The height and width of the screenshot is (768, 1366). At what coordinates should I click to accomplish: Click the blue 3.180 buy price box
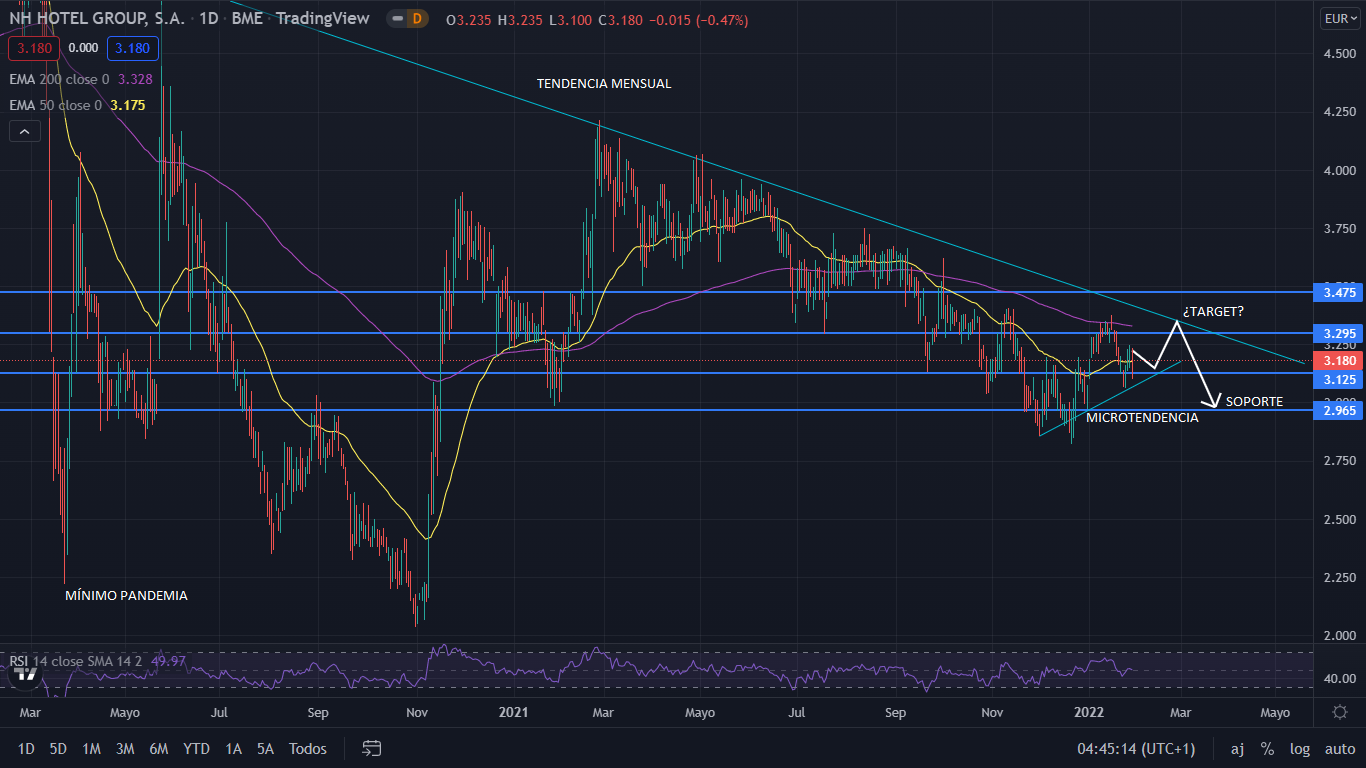point(133,48)
